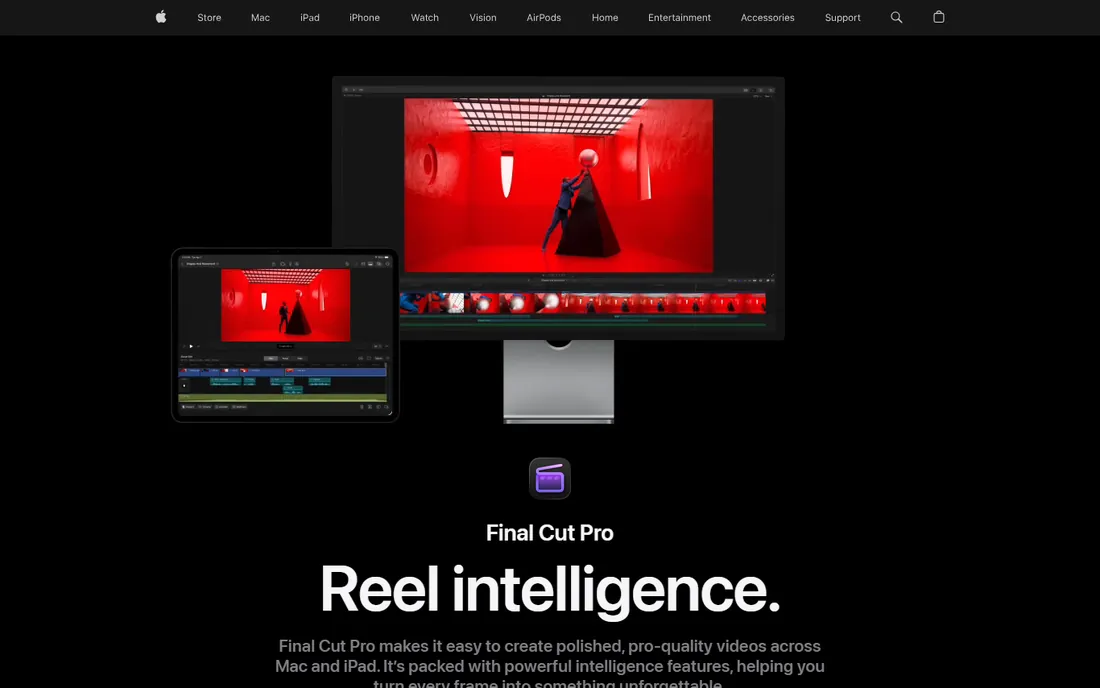Click the Mac display red room preview

[x=558, y=185]
